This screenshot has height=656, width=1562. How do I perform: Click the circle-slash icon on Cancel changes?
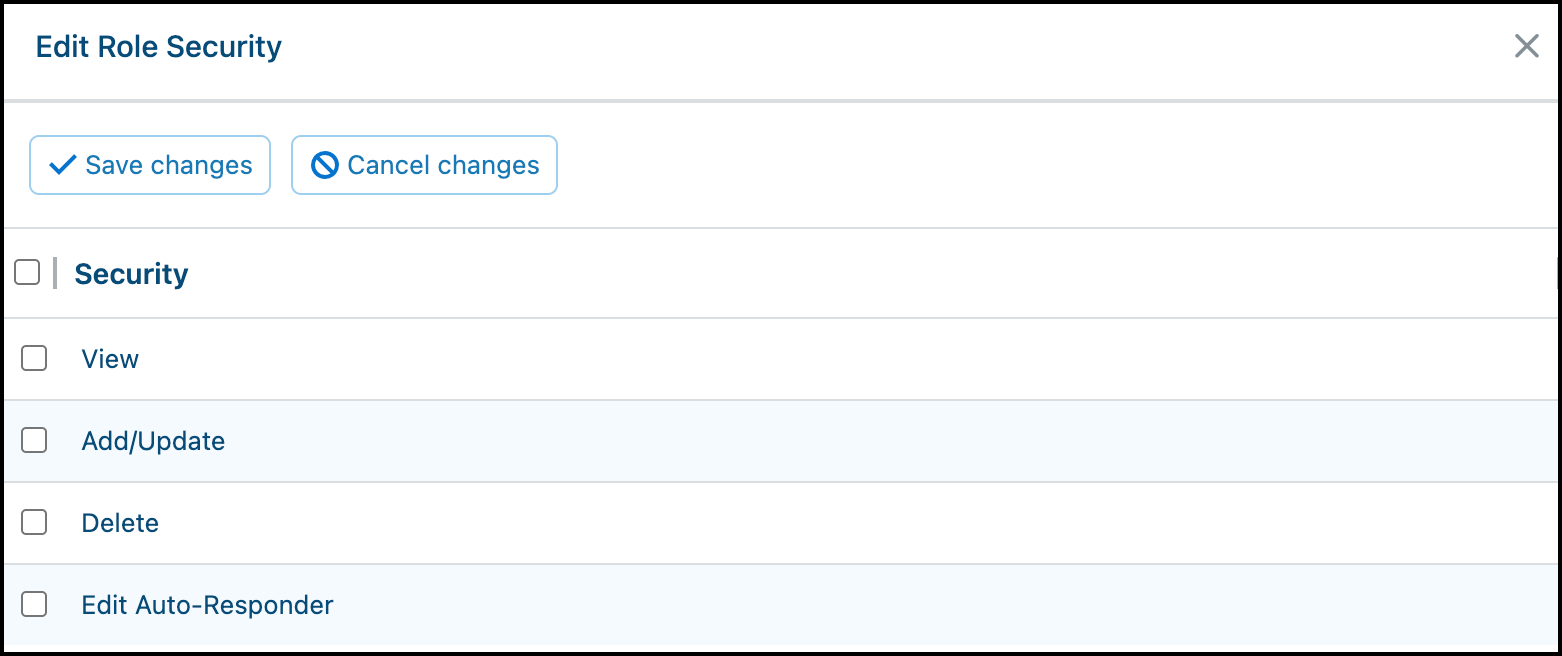pyautogui.click(x=325, y=165)
